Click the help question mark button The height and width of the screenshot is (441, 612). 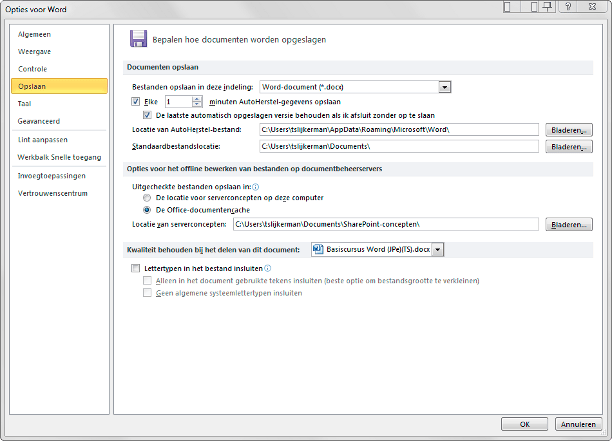point(568,7)
